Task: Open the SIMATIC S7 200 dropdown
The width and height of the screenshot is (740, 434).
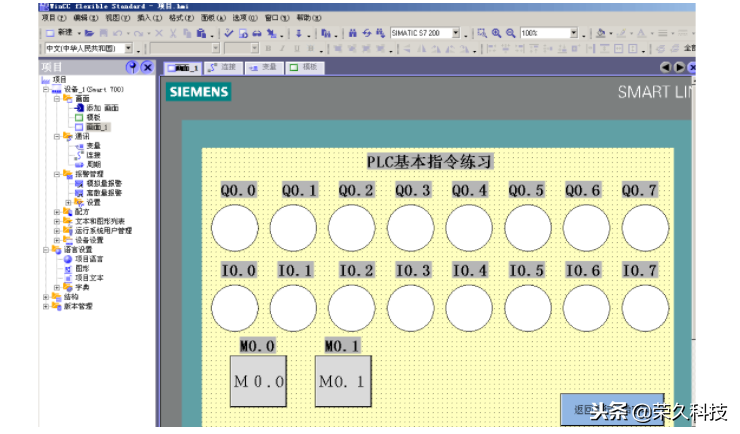Action: click(x=455, y=33)
